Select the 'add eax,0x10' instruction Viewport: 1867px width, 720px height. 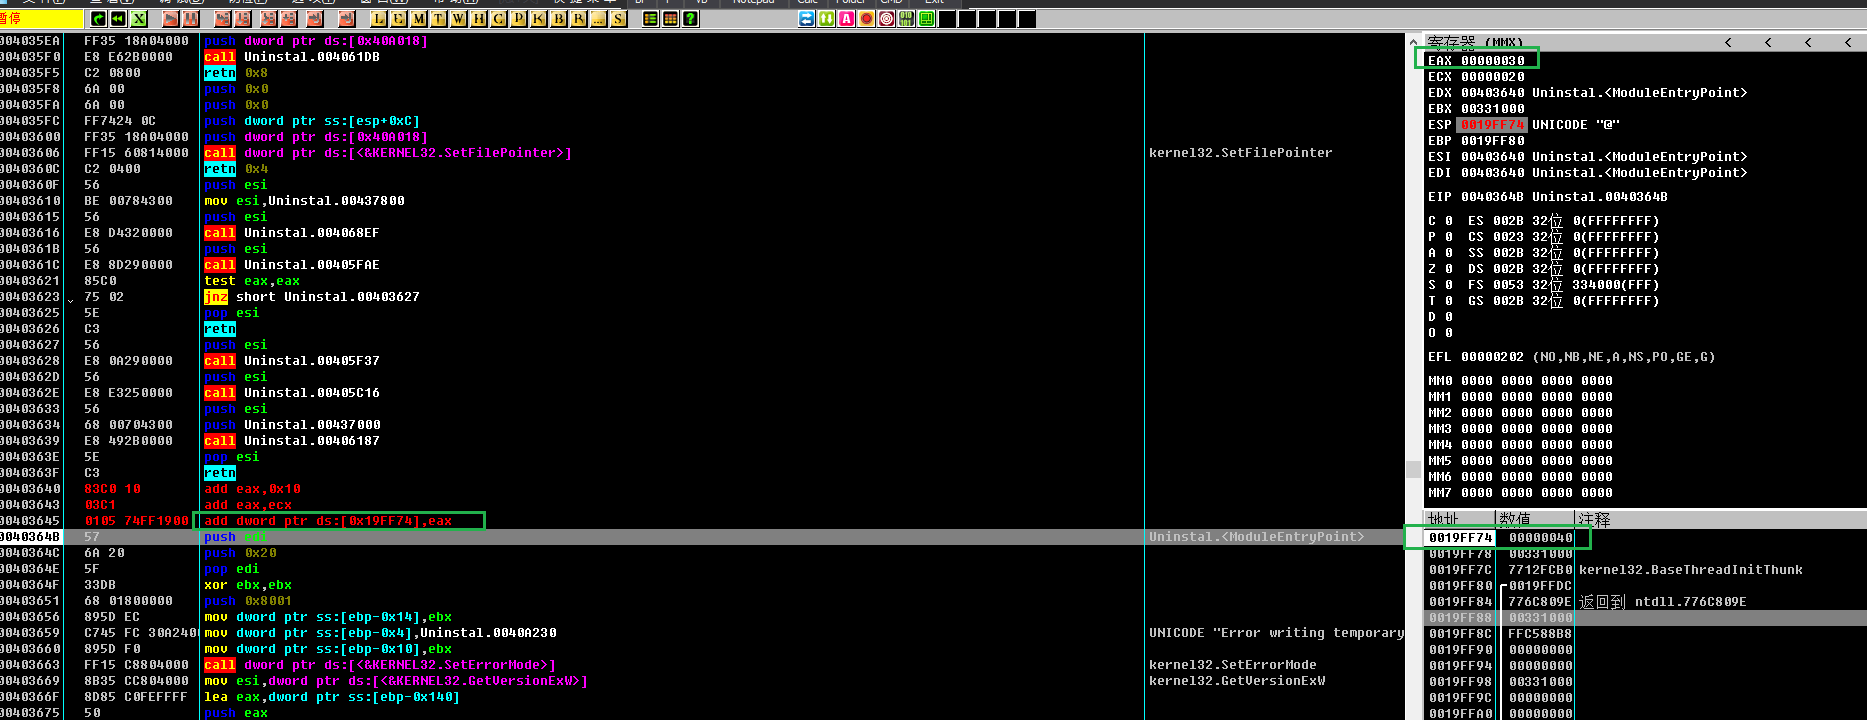(253, 489)
